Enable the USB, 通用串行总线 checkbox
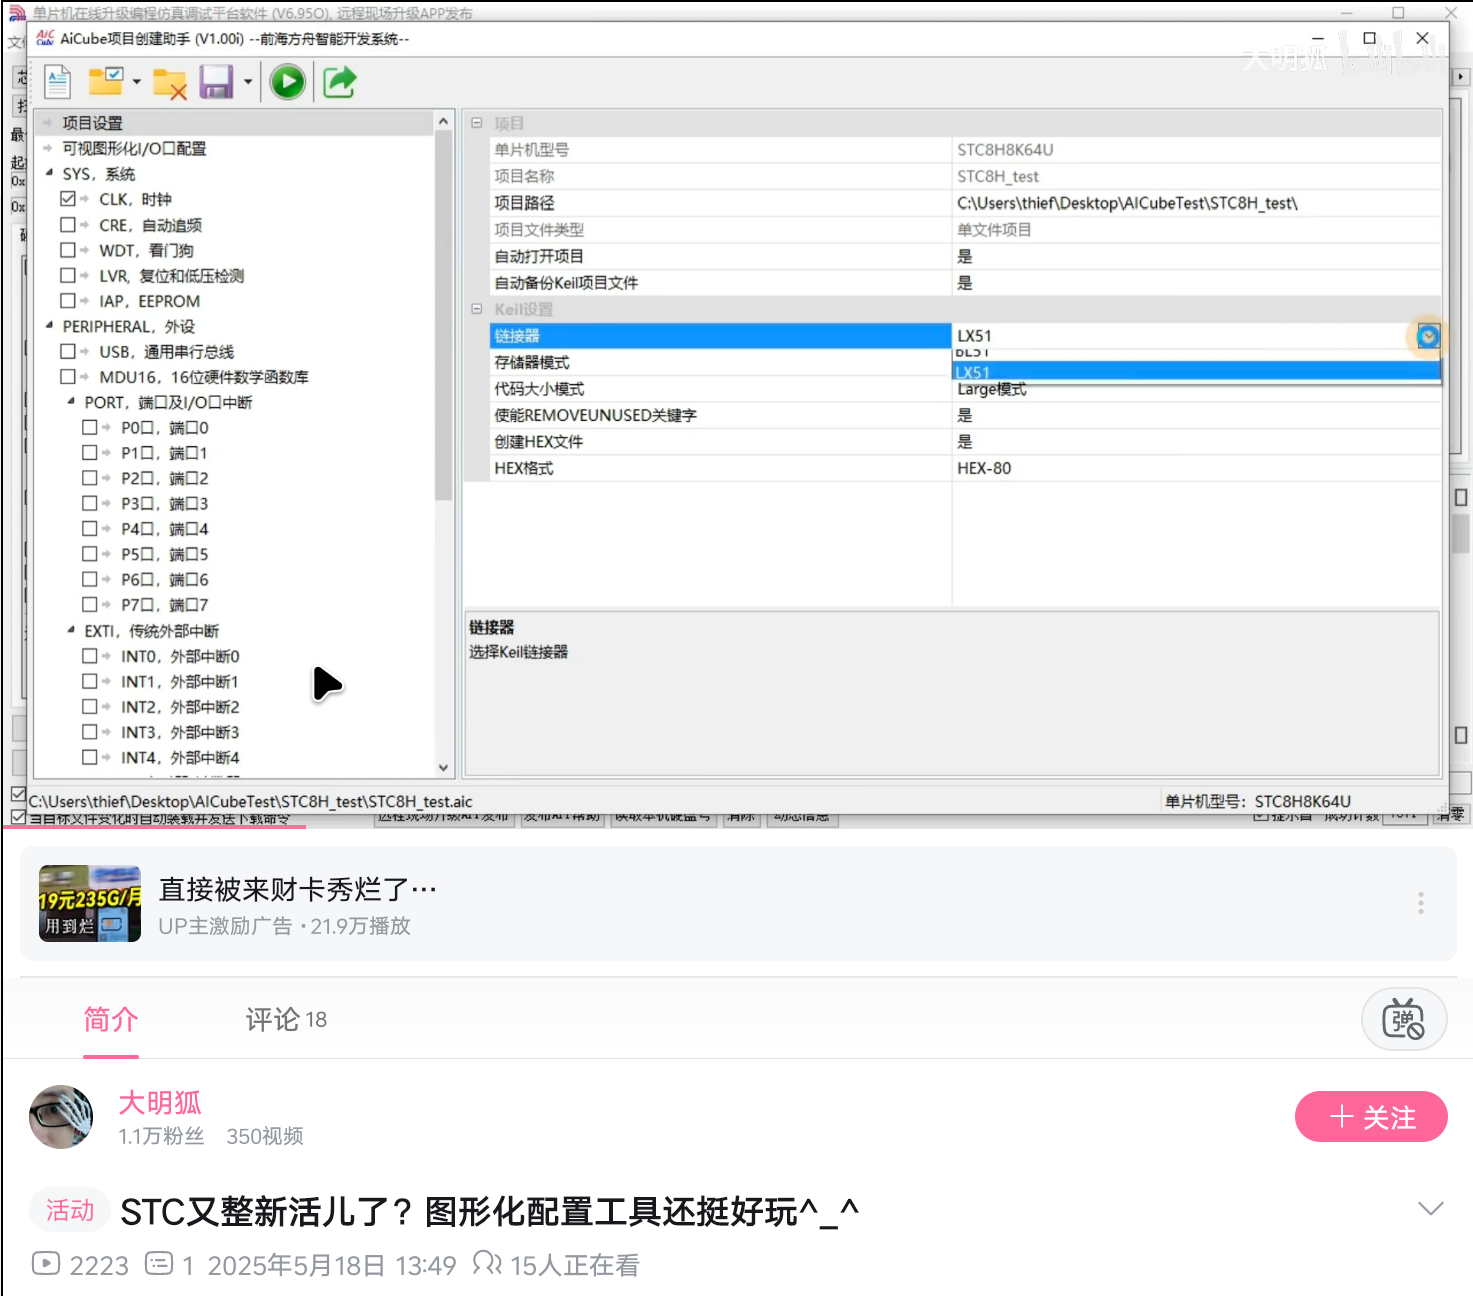This screenshot has height=1296, width=1473. tap(68, 352)
